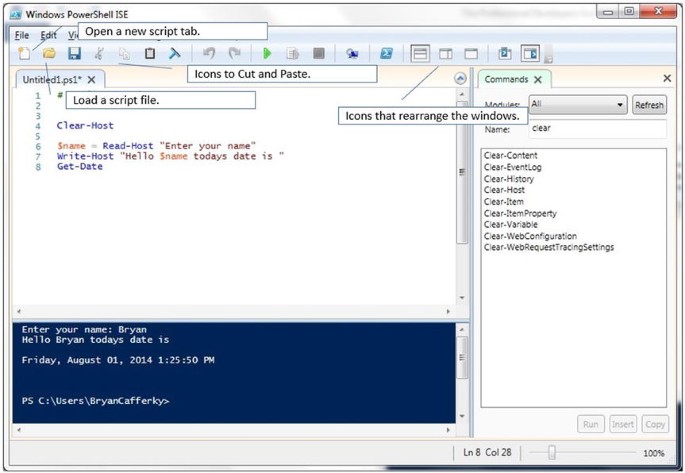Open the Modules dropdown showing All

(x=577, y=105)
